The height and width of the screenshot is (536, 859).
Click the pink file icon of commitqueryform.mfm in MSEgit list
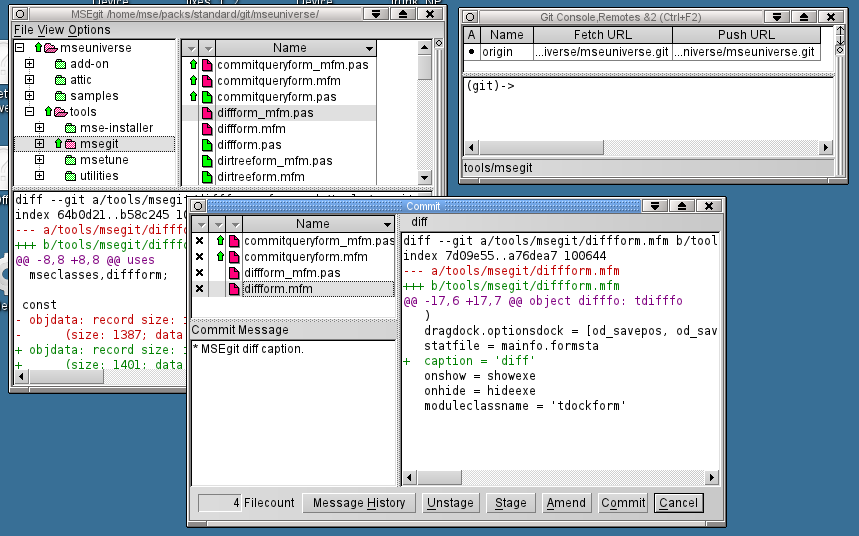pos(207,81)
